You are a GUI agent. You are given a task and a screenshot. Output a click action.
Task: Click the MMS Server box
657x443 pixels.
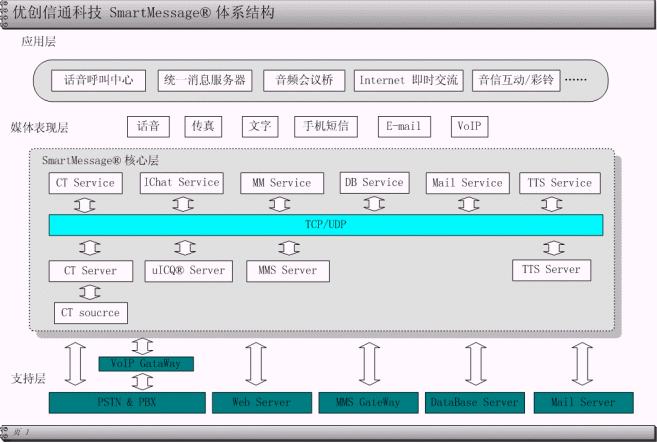(287, 271)
